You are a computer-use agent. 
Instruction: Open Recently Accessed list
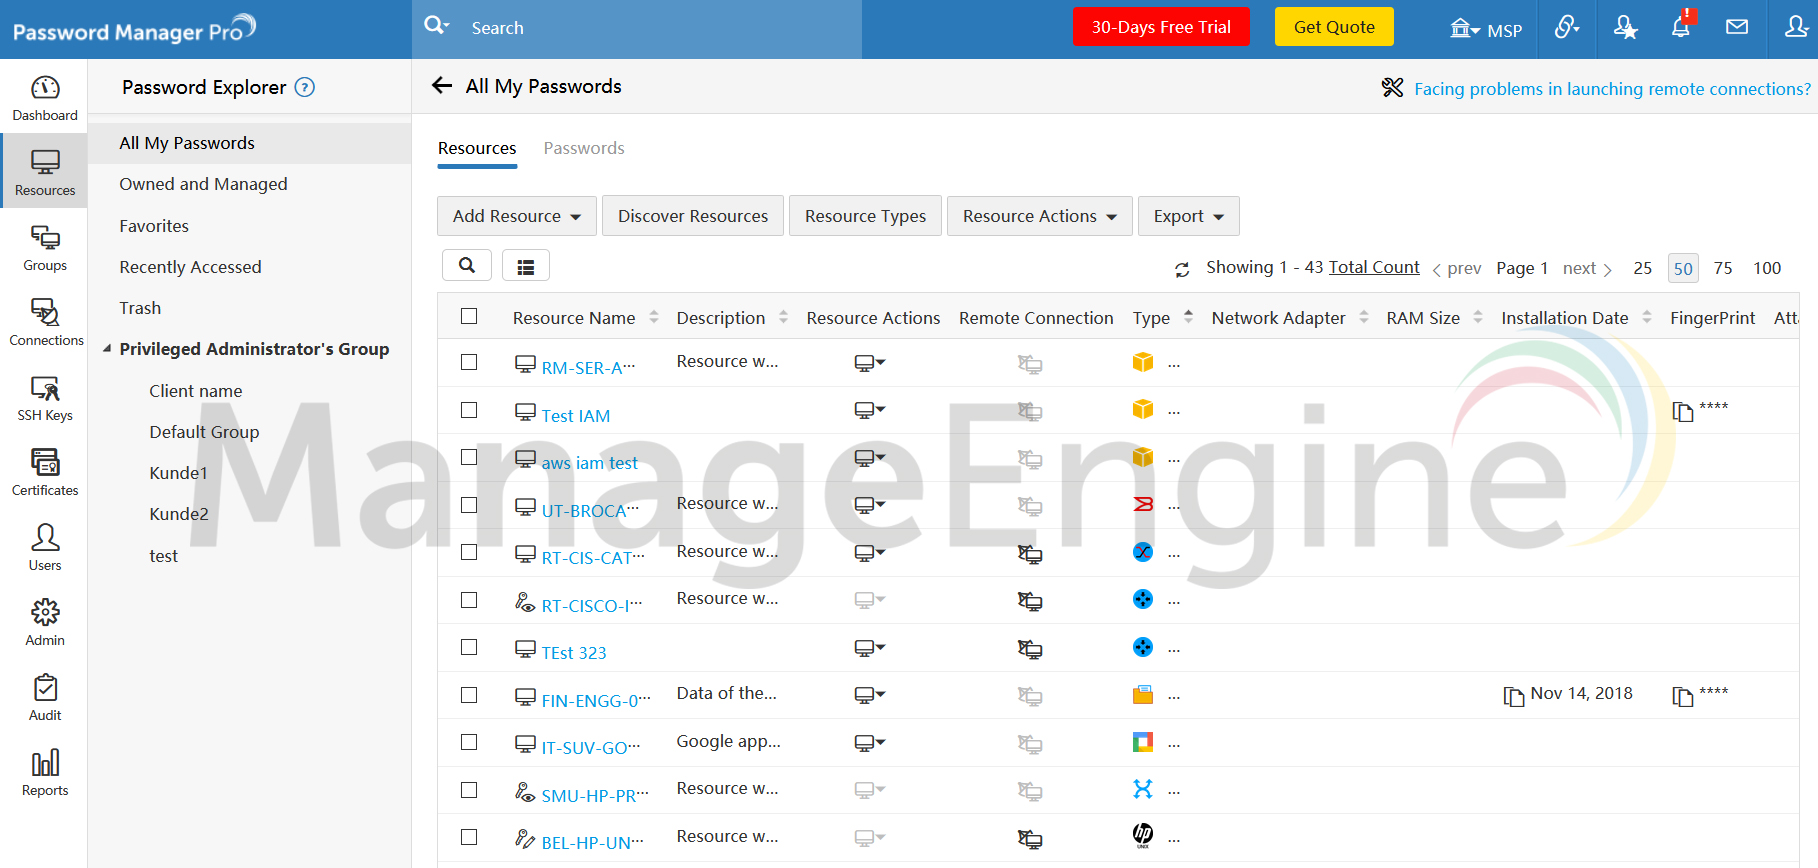(x=190, y=267)
